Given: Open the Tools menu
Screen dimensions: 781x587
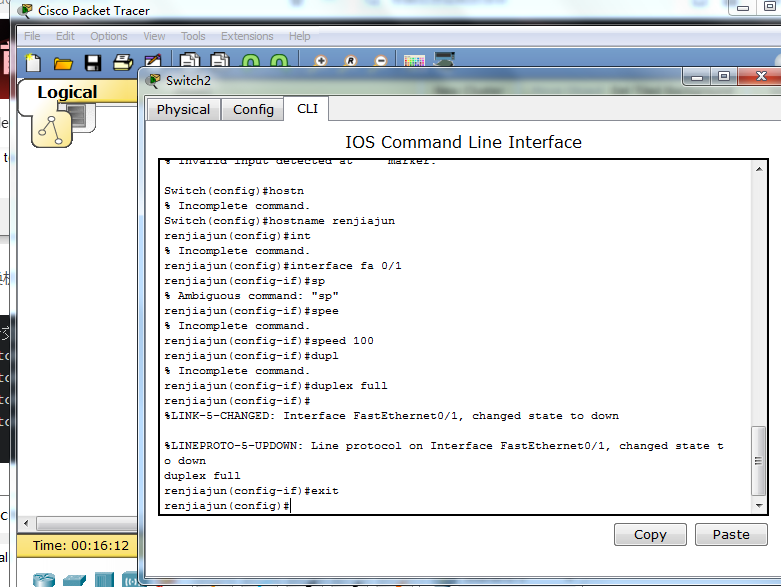Looking at the screenshot, I should (x=193, y=36).
